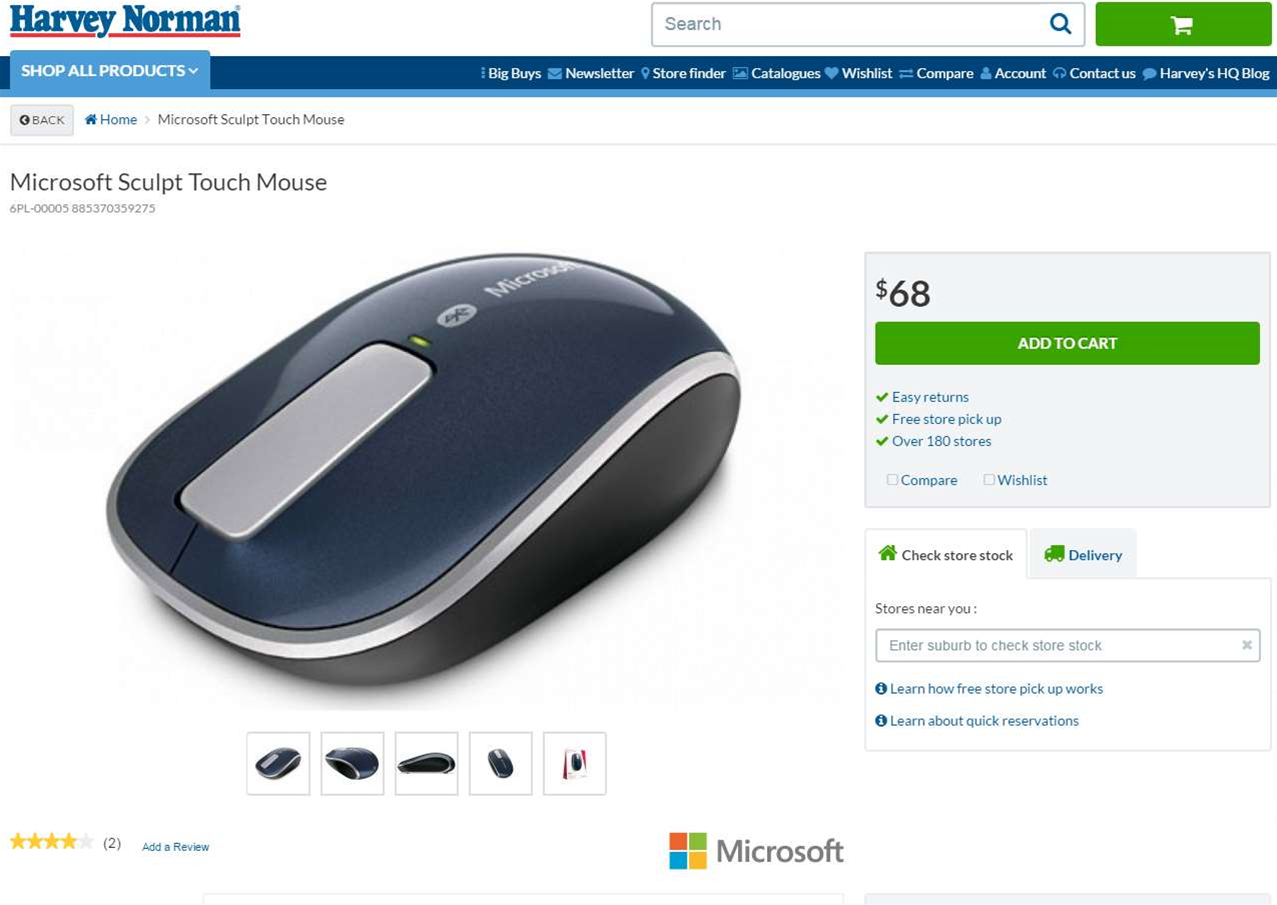The image size is (1277, 905).
Task: Click the suburb store stock input field
Action: (1067, 645)
